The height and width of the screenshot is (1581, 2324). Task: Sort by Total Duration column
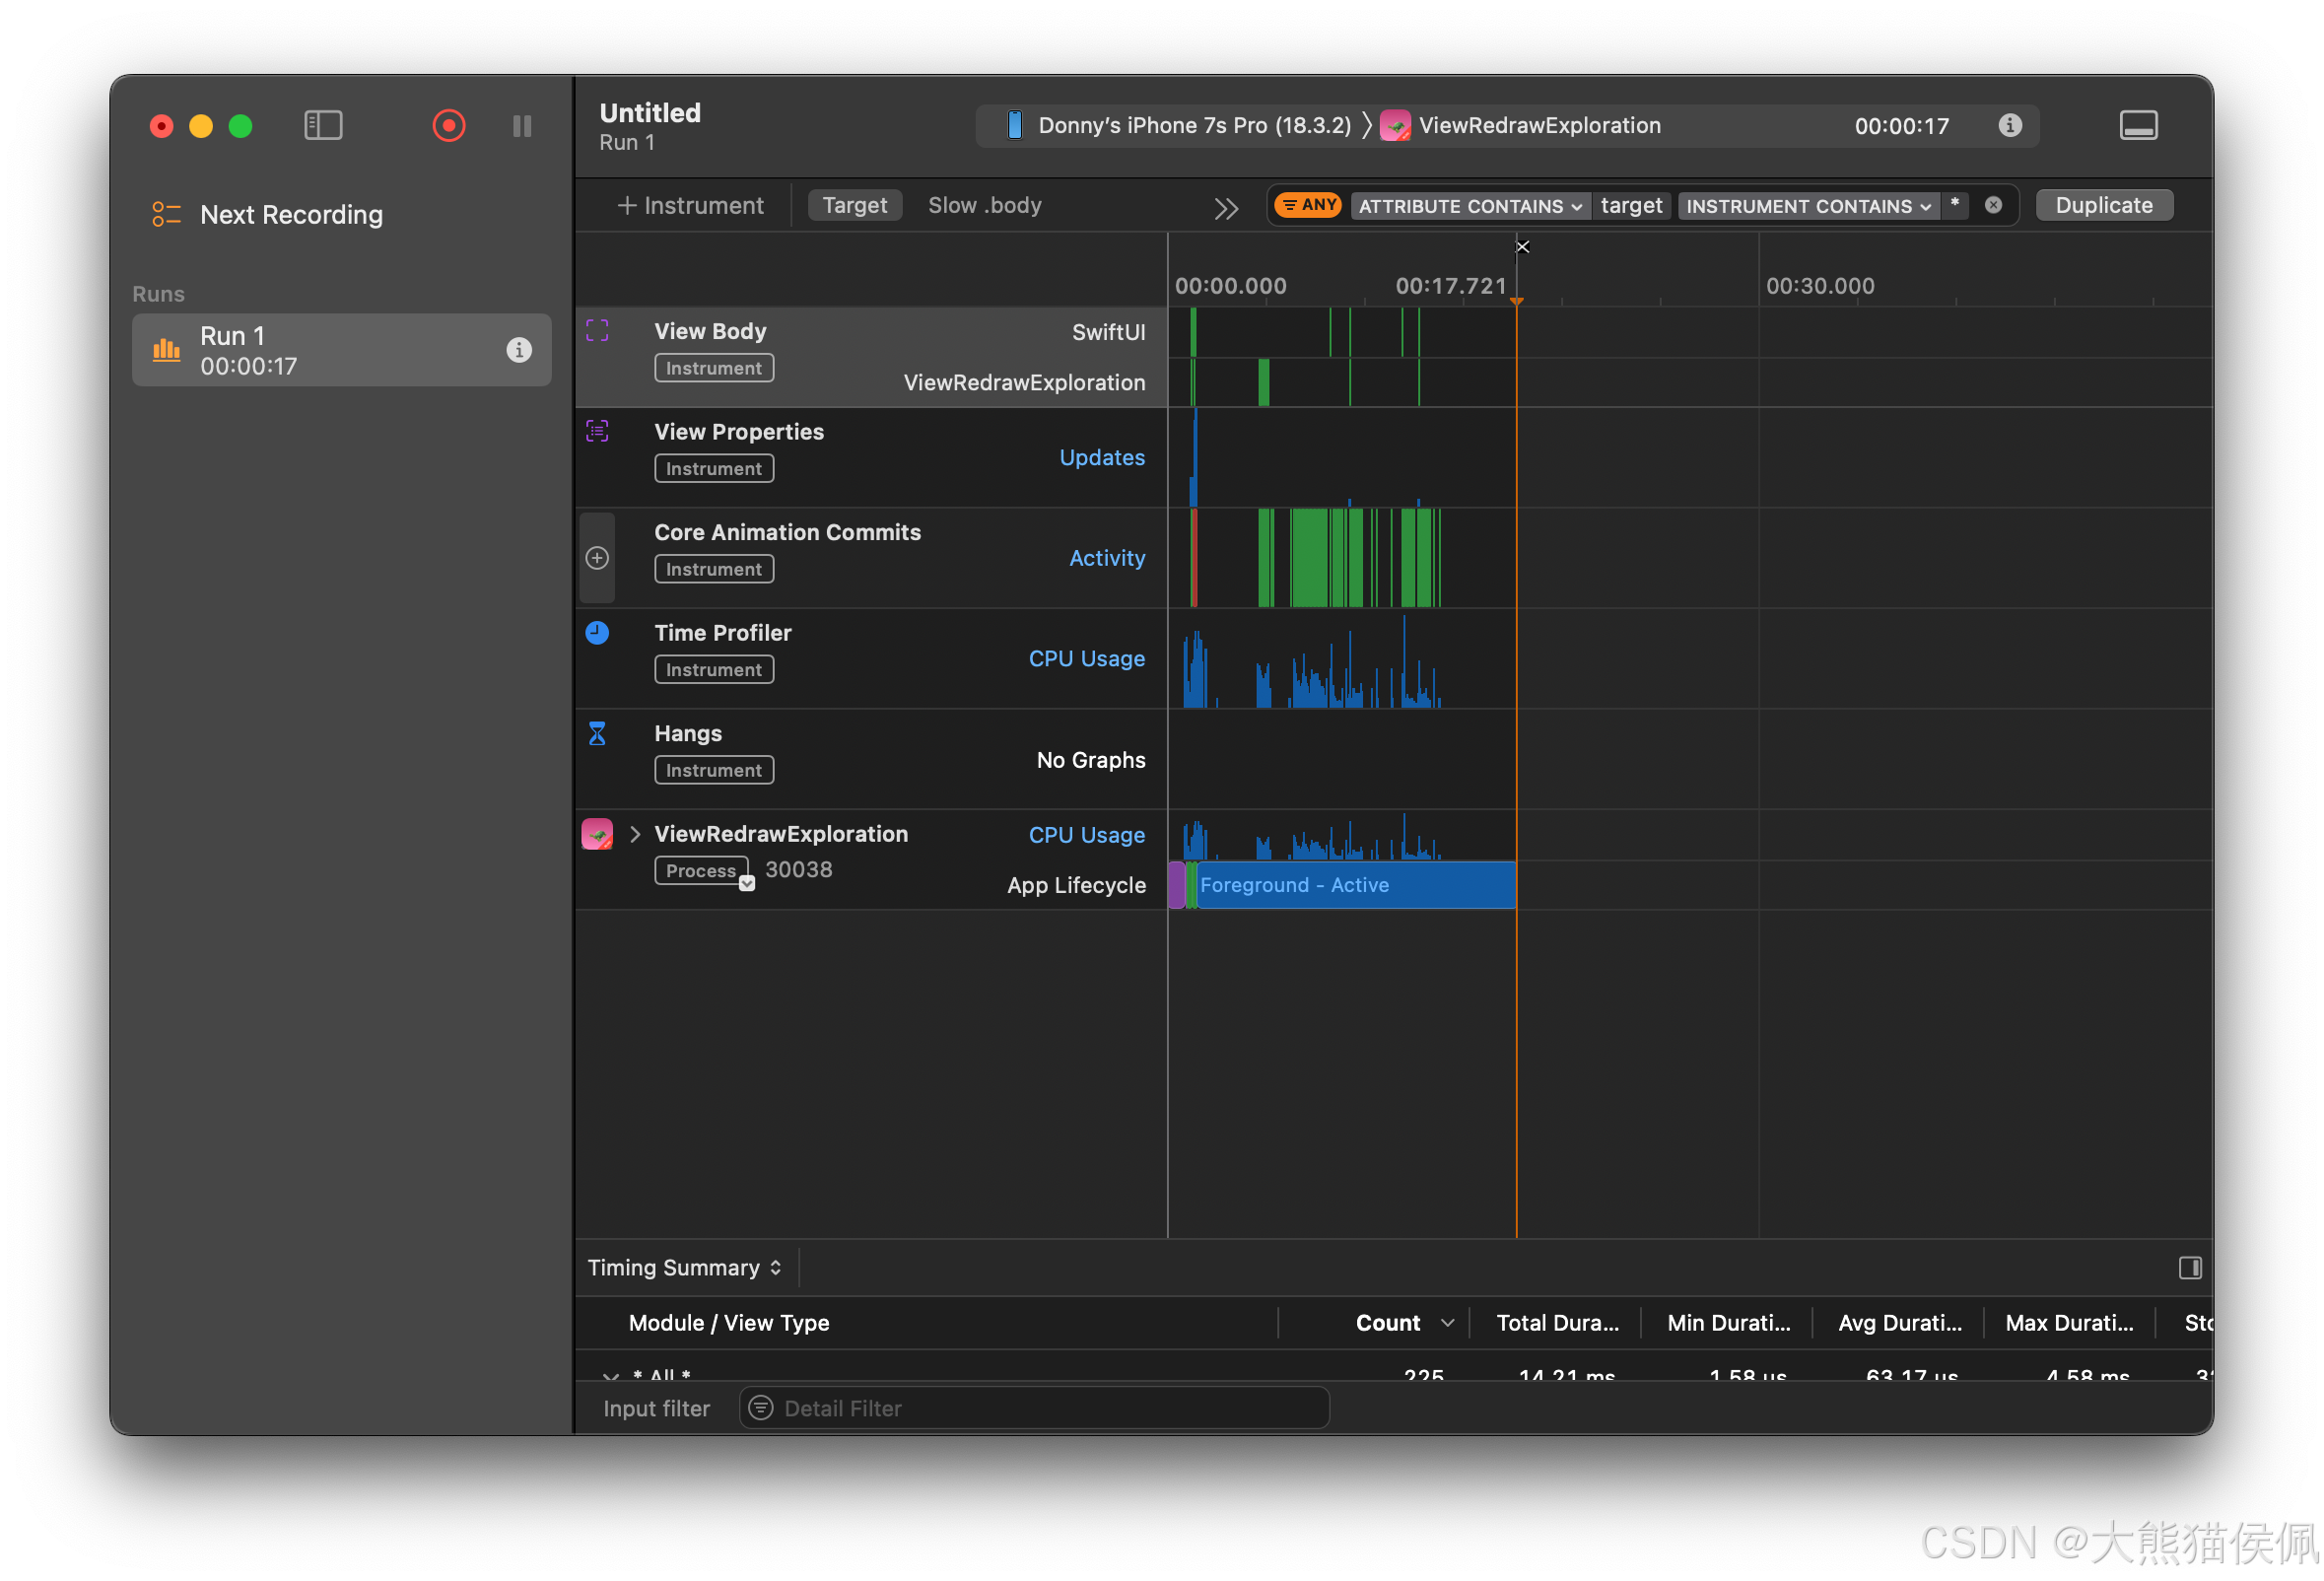pyautogui.click(x=1556, y=1323)
